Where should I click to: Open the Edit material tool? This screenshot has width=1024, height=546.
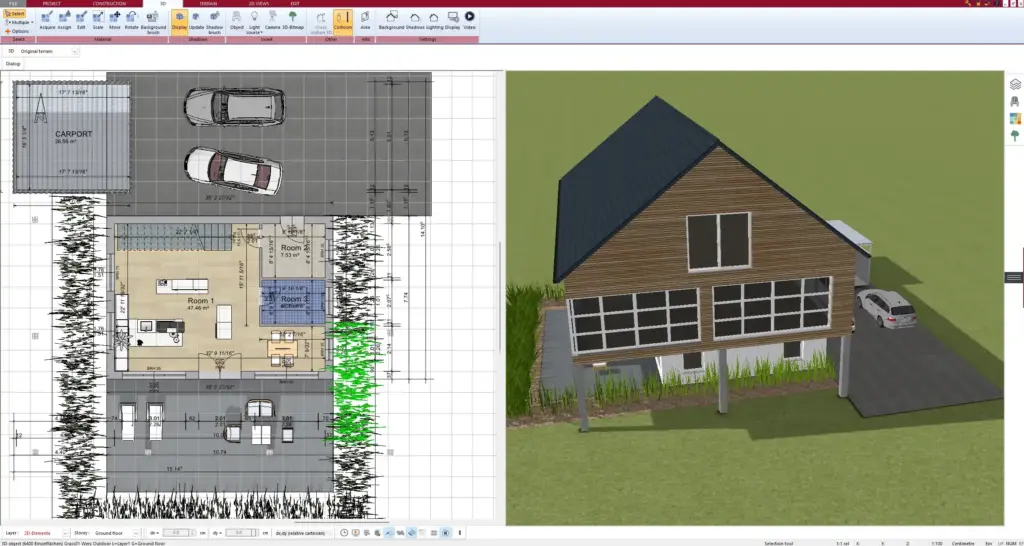coord(81,20)
